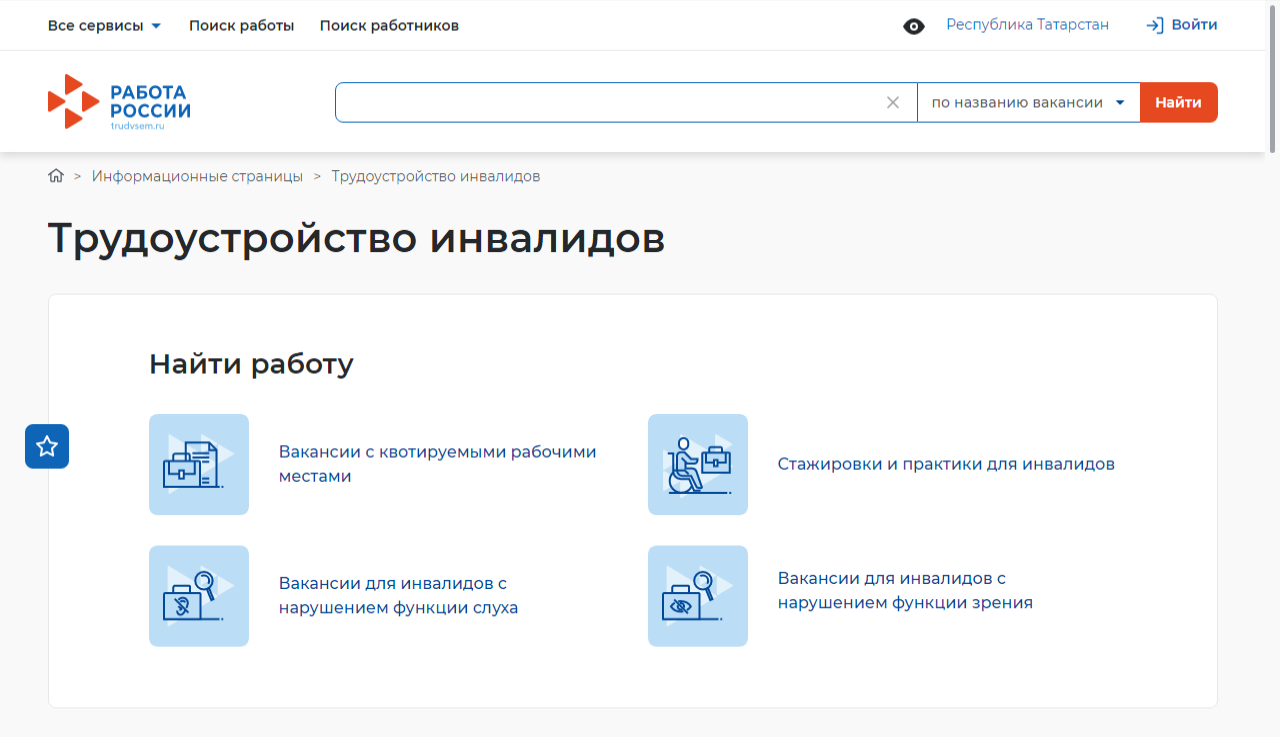Open Поиск работников menu item
Screen dimensions: 1280x737
pyautogui.click(x=389, y=25)
